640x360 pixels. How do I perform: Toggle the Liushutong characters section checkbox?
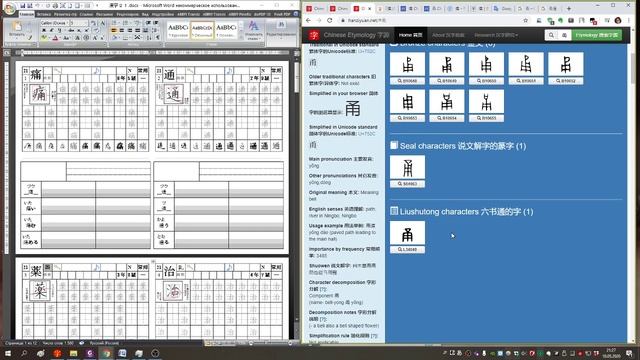coord(394,211)
